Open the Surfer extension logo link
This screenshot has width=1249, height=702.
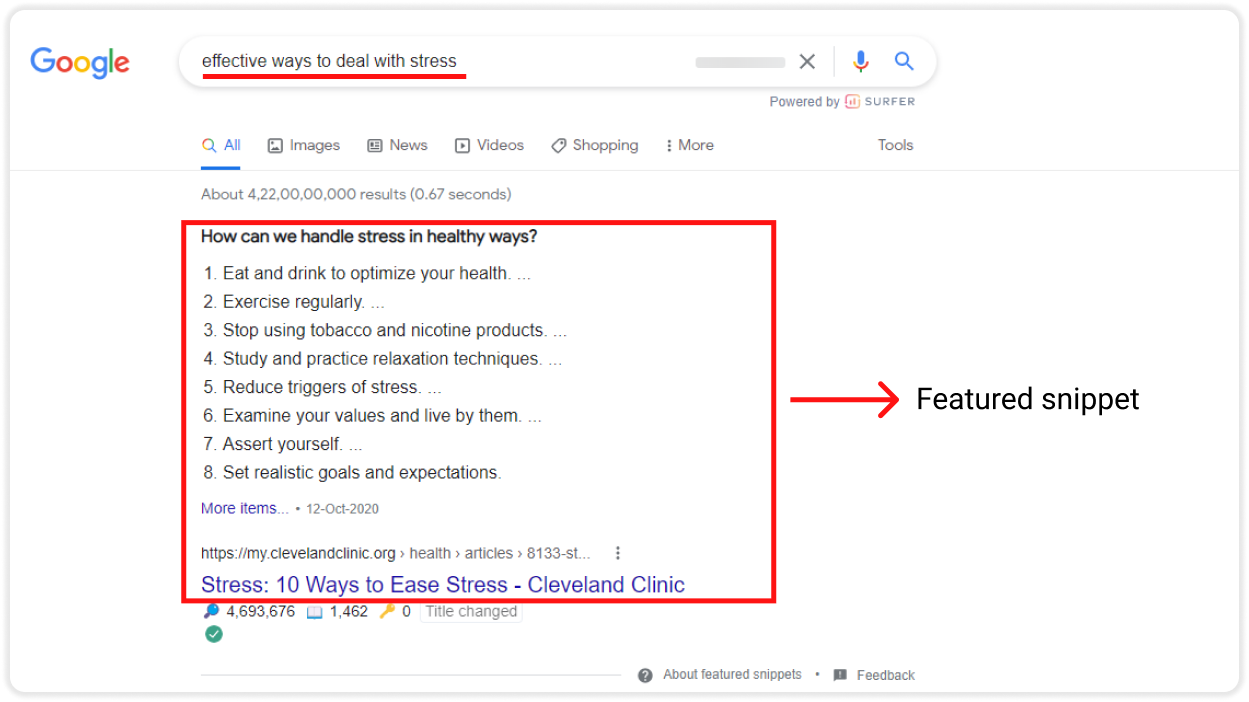point(880,101)
